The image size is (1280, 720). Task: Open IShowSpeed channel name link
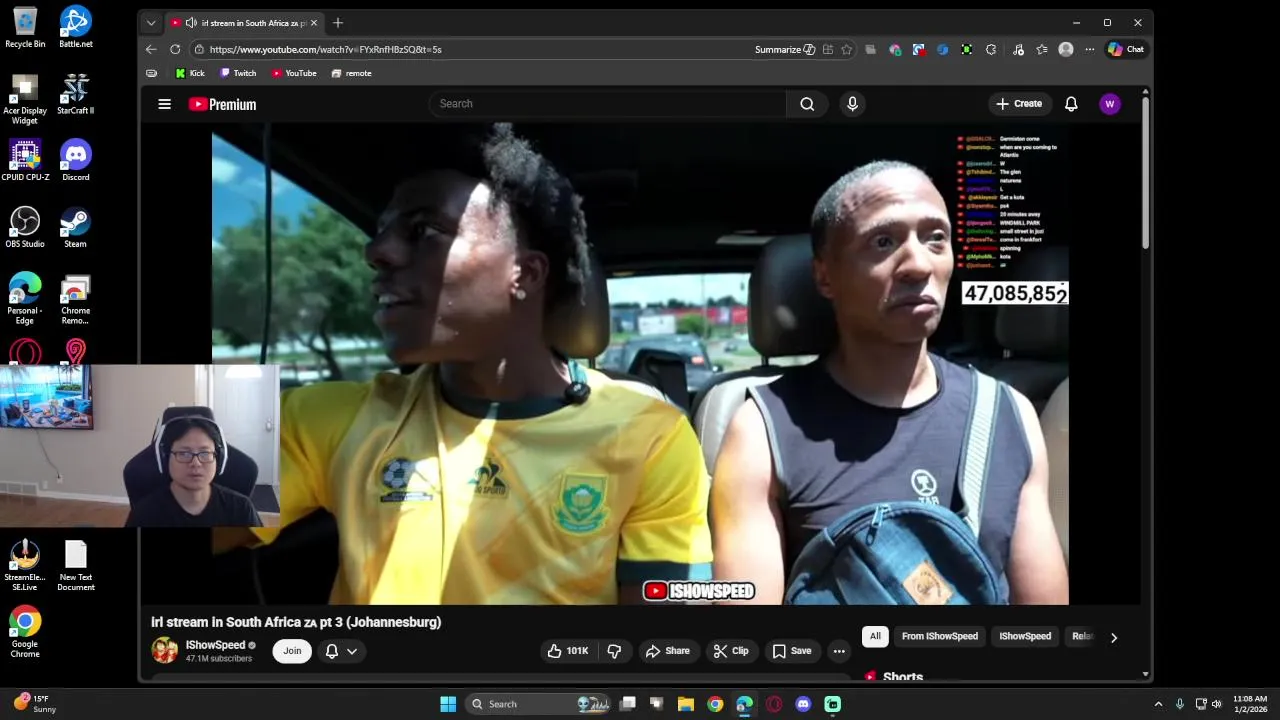point(215,645)
